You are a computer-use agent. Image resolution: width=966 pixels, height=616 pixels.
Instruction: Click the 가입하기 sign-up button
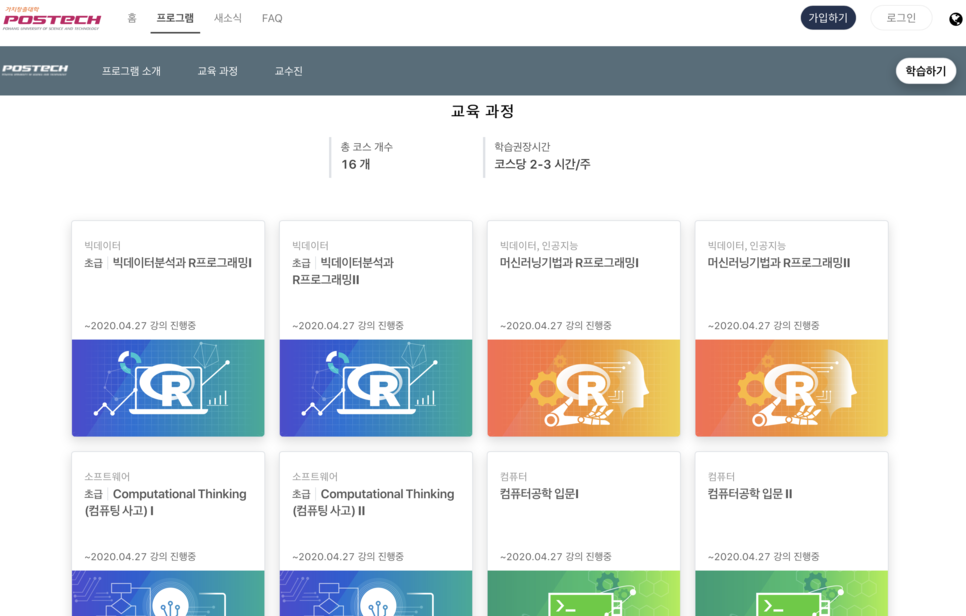(x=828, y=18)
